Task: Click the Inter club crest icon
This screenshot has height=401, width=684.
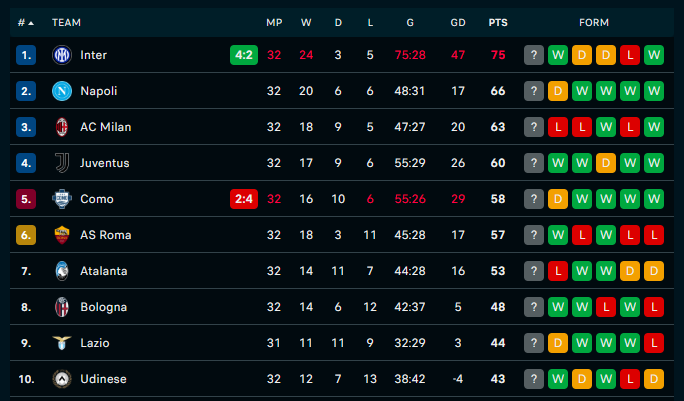Action: 62,55
